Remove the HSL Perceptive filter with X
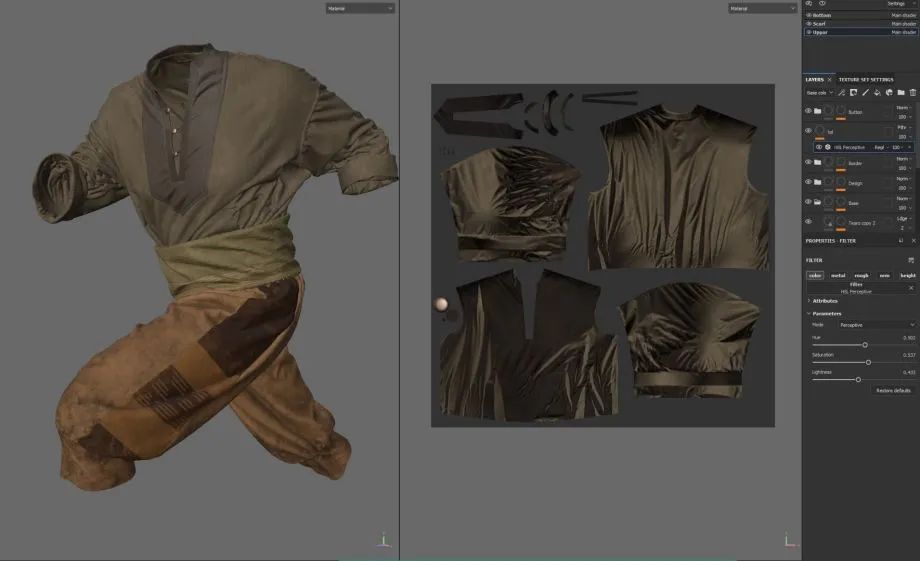The width and height of the screenshot is (920, 561). 911,287
